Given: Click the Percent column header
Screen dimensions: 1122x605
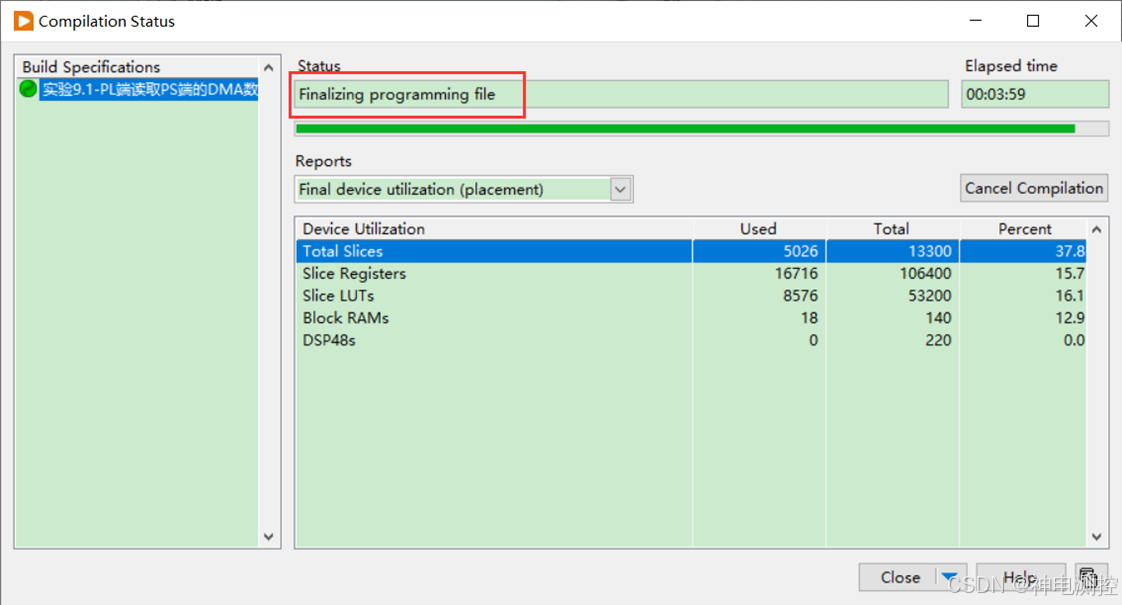Looking at the screenshot, I should [1024, 229].
